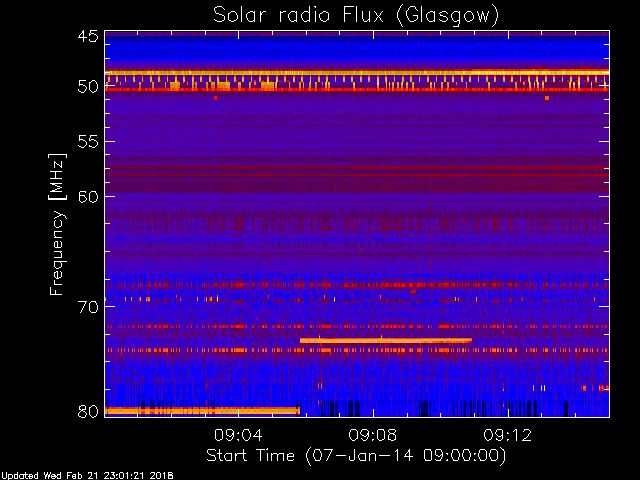Image resolution: width=640 pixels, height=480 pixels.
Task: Click the 45 frequency tick label
Action: coord(88,36)
